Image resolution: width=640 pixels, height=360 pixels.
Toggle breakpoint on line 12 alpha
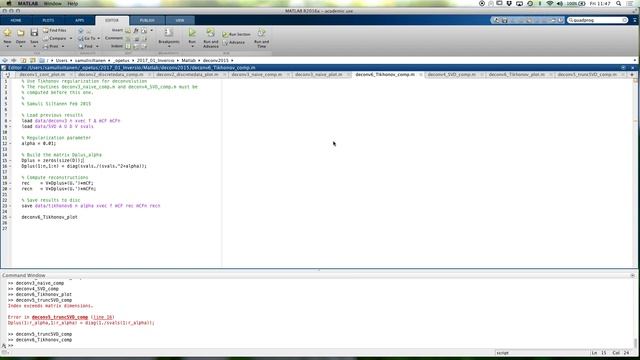10,144
